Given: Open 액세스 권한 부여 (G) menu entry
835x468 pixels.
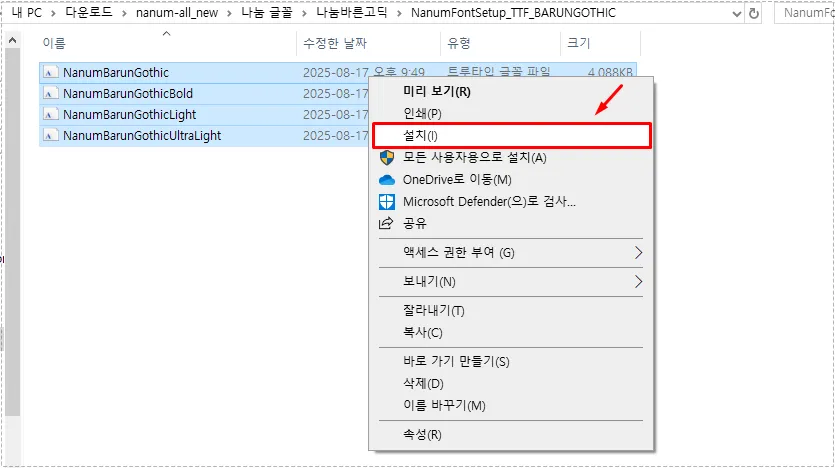Looking at the screenshot, I should (x=511, y=252).
